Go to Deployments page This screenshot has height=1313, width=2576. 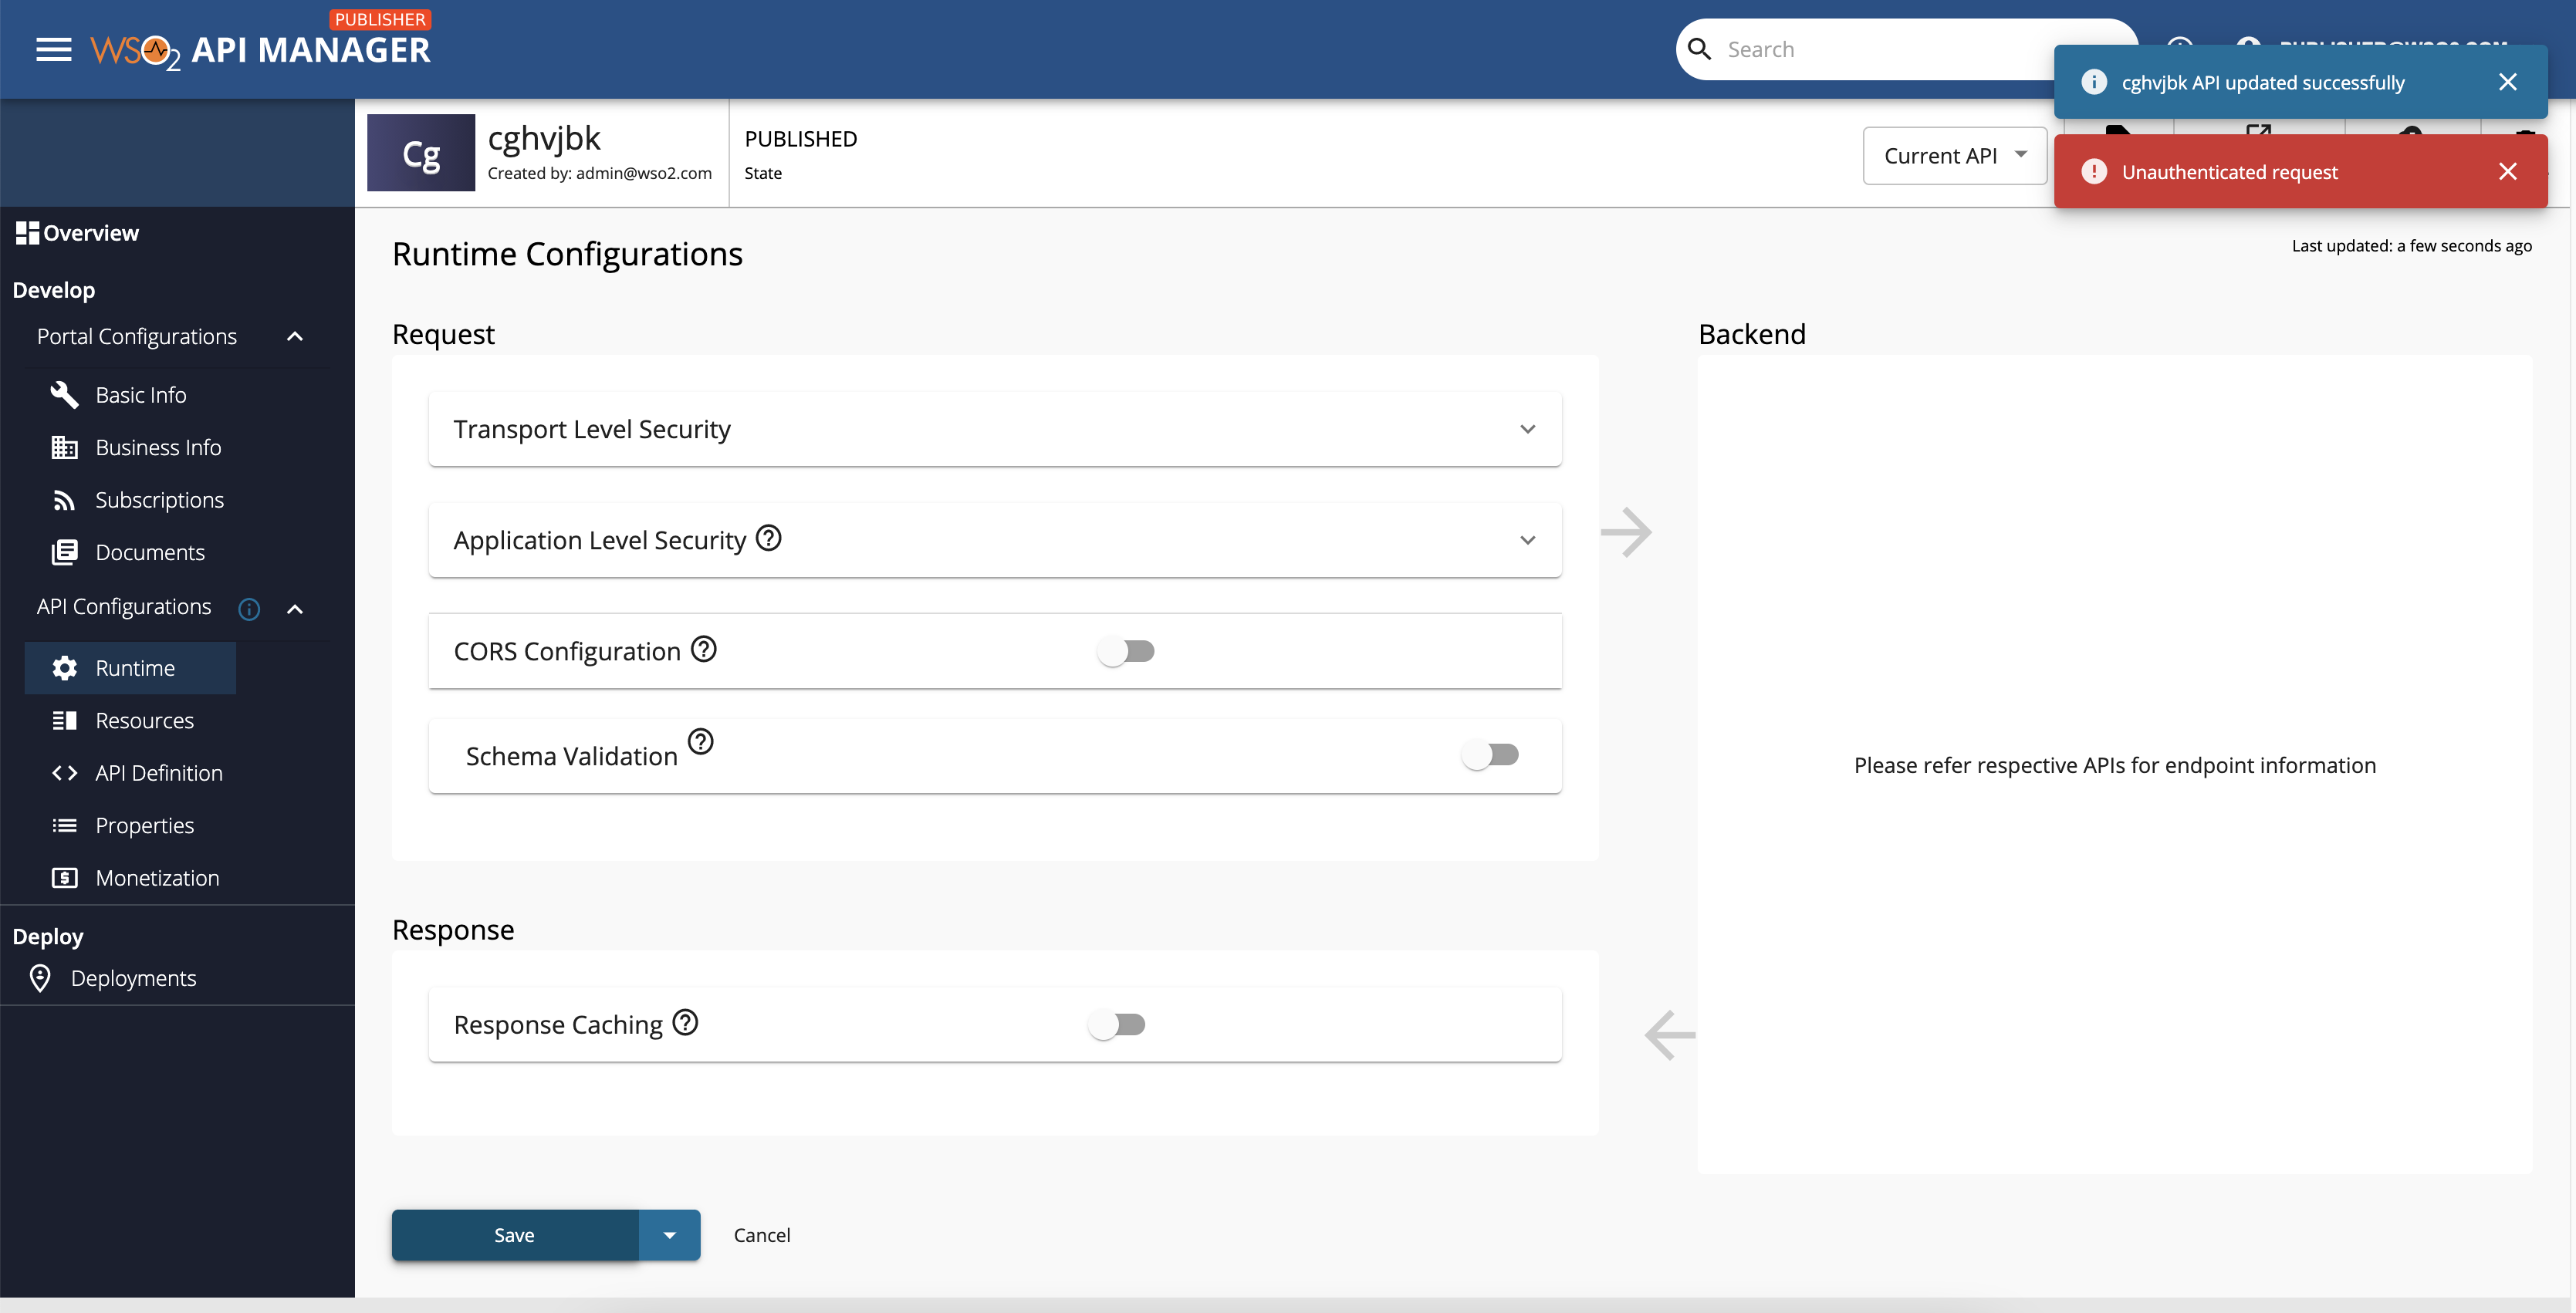133,978
